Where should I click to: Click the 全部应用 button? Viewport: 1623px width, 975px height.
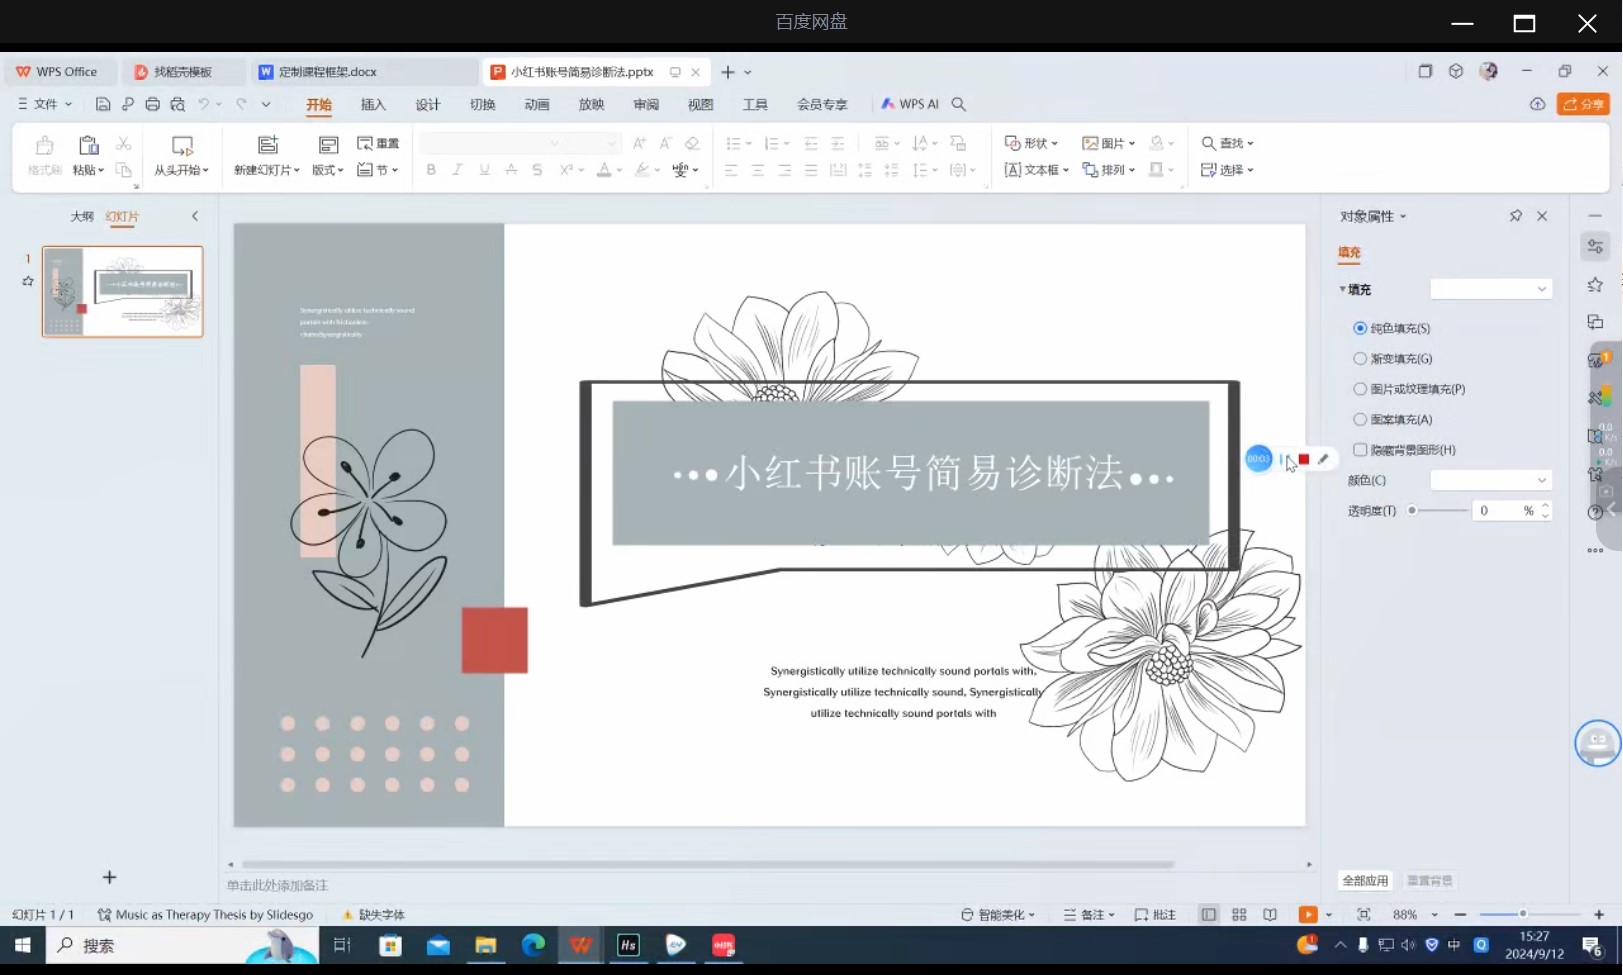click(x=1364, y=880)
